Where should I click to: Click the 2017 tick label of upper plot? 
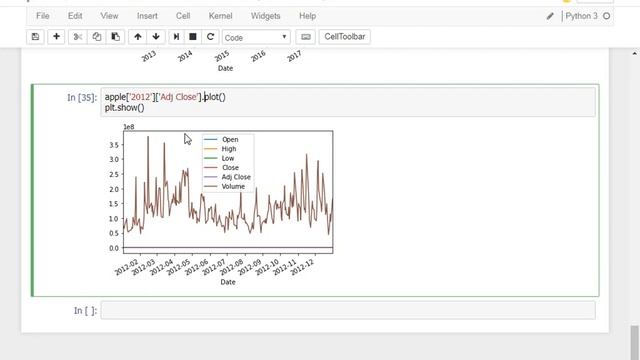pos(294,56)
